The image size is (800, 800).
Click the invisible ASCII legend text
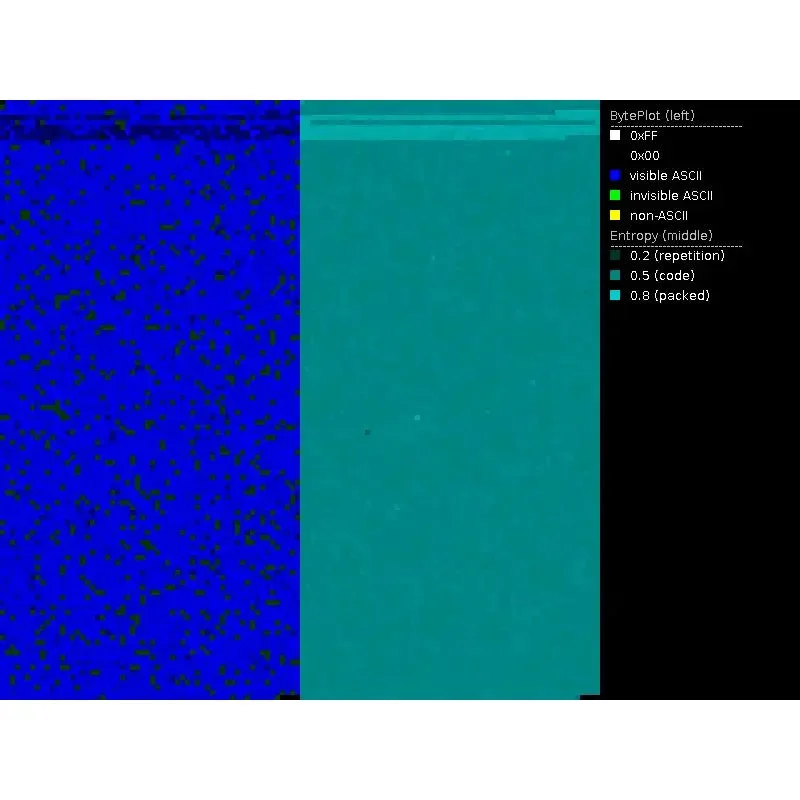click(671, 195)
